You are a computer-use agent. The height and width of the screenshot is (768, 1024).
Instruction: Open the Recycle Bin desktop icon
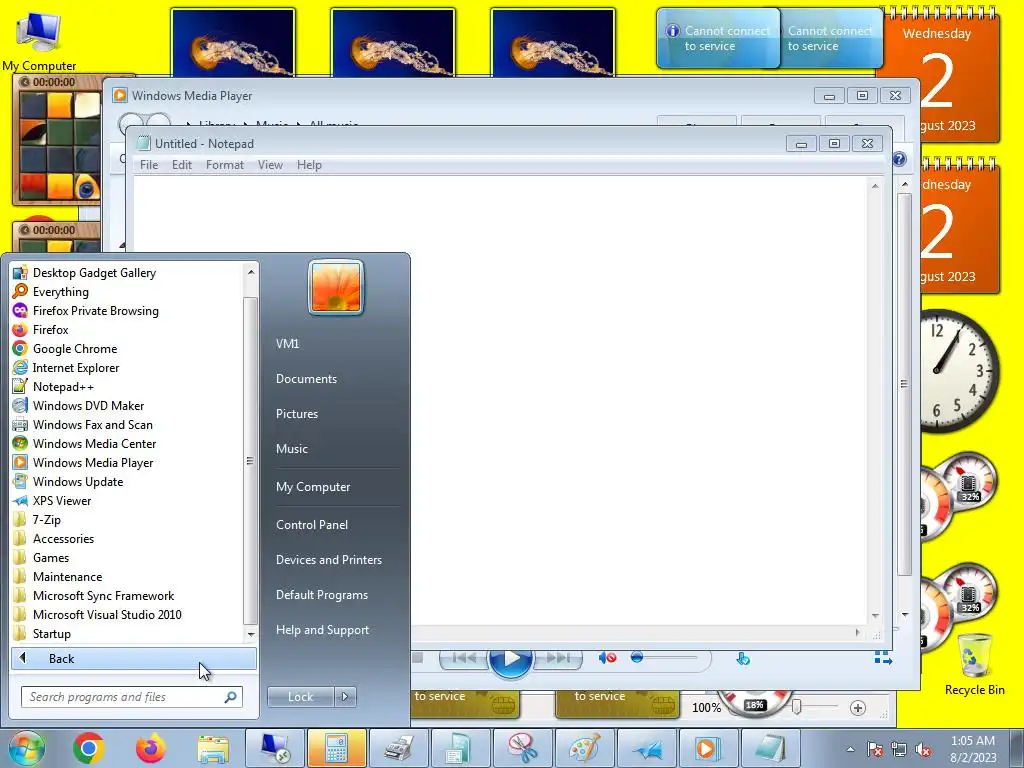click(974, 665)
